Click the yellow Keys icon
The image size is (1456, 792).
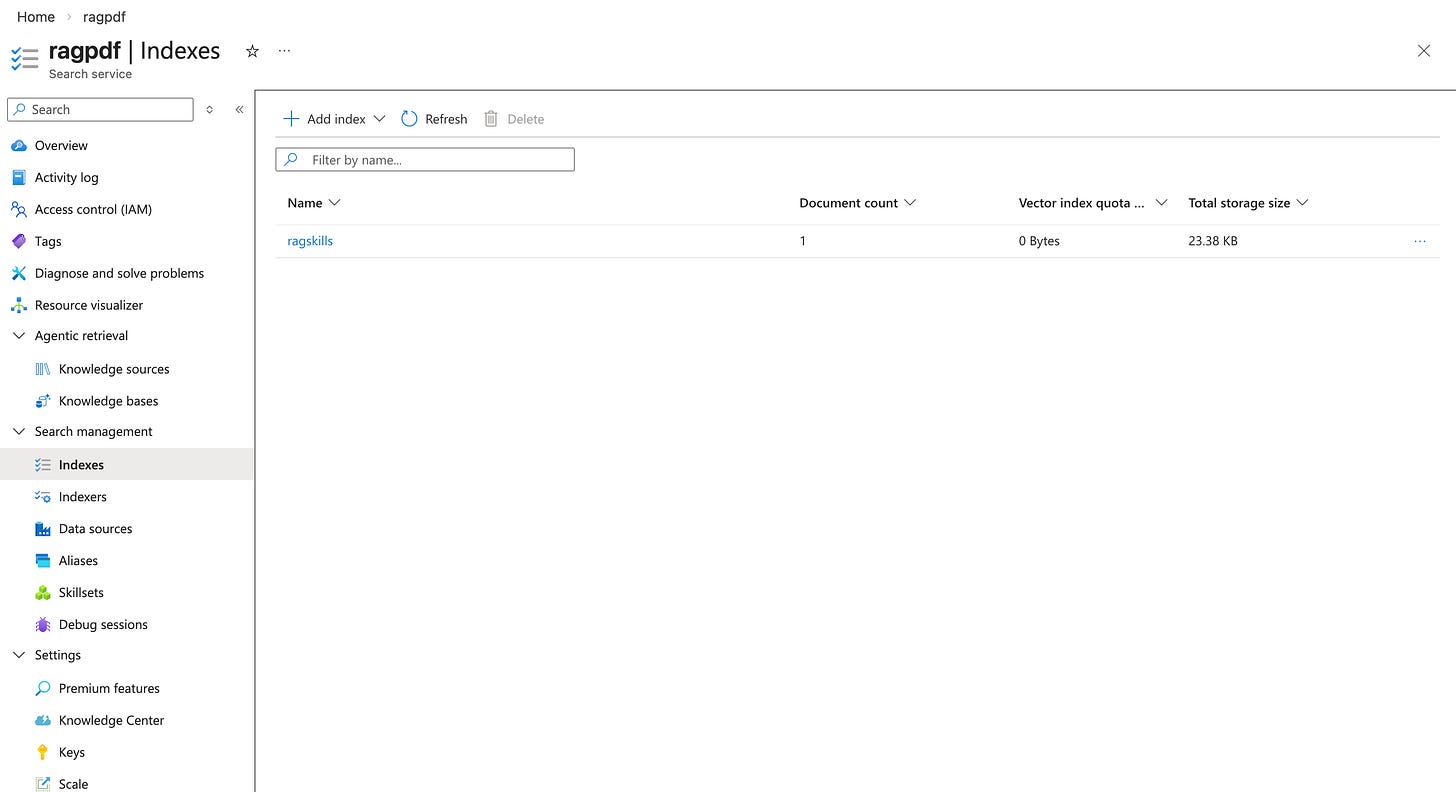42,752
